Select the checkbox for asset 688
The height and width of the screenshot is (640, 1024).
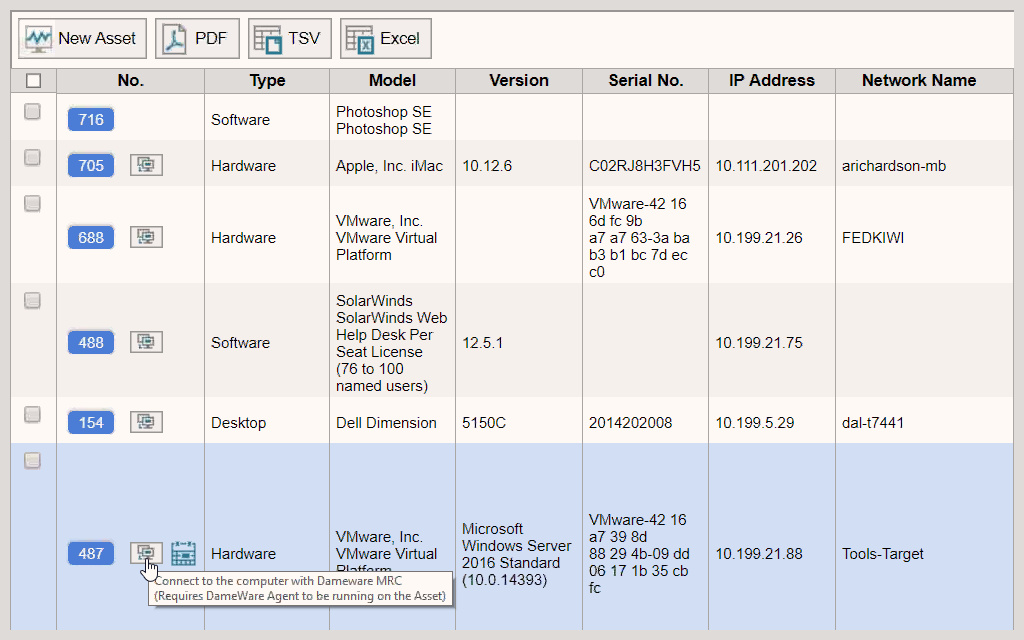pyautogui.click(x=32, y=204)
